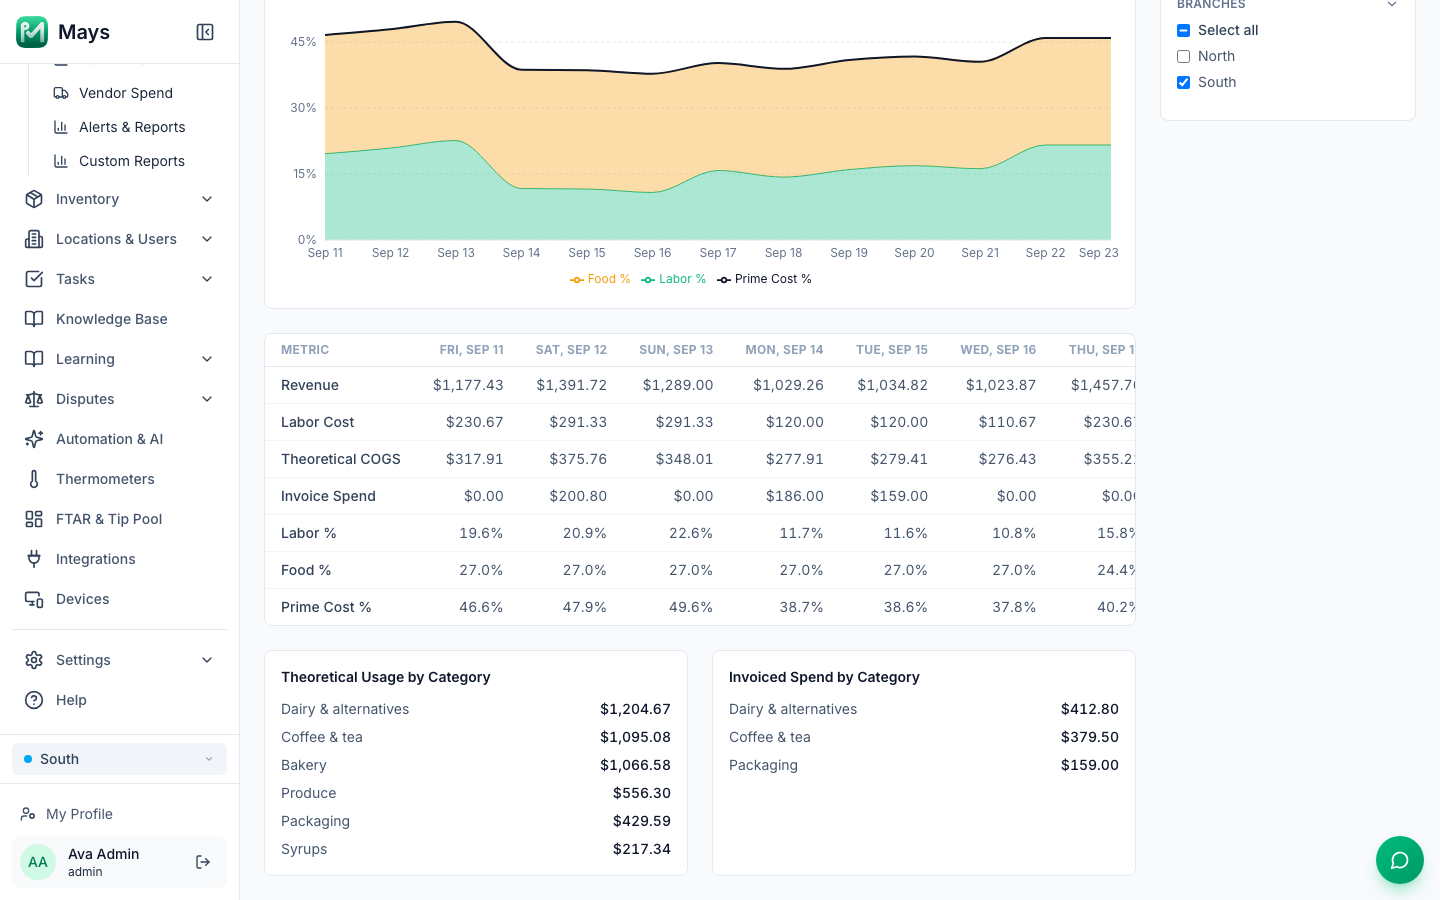The height and width of the screenshot is (900, 1440).
Task: Toggle the Select all branches checkbox
Action: [1184, 30]
